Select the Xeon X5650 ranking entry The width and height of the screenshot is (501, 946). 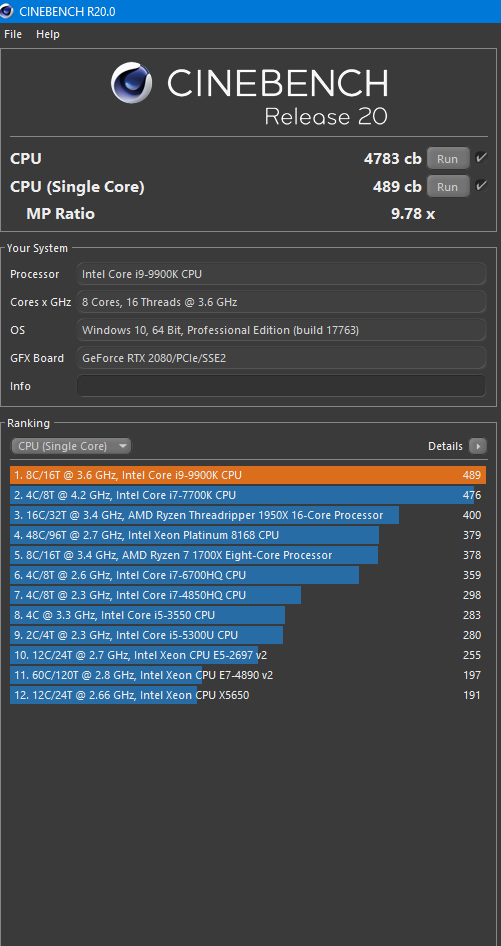247,695
